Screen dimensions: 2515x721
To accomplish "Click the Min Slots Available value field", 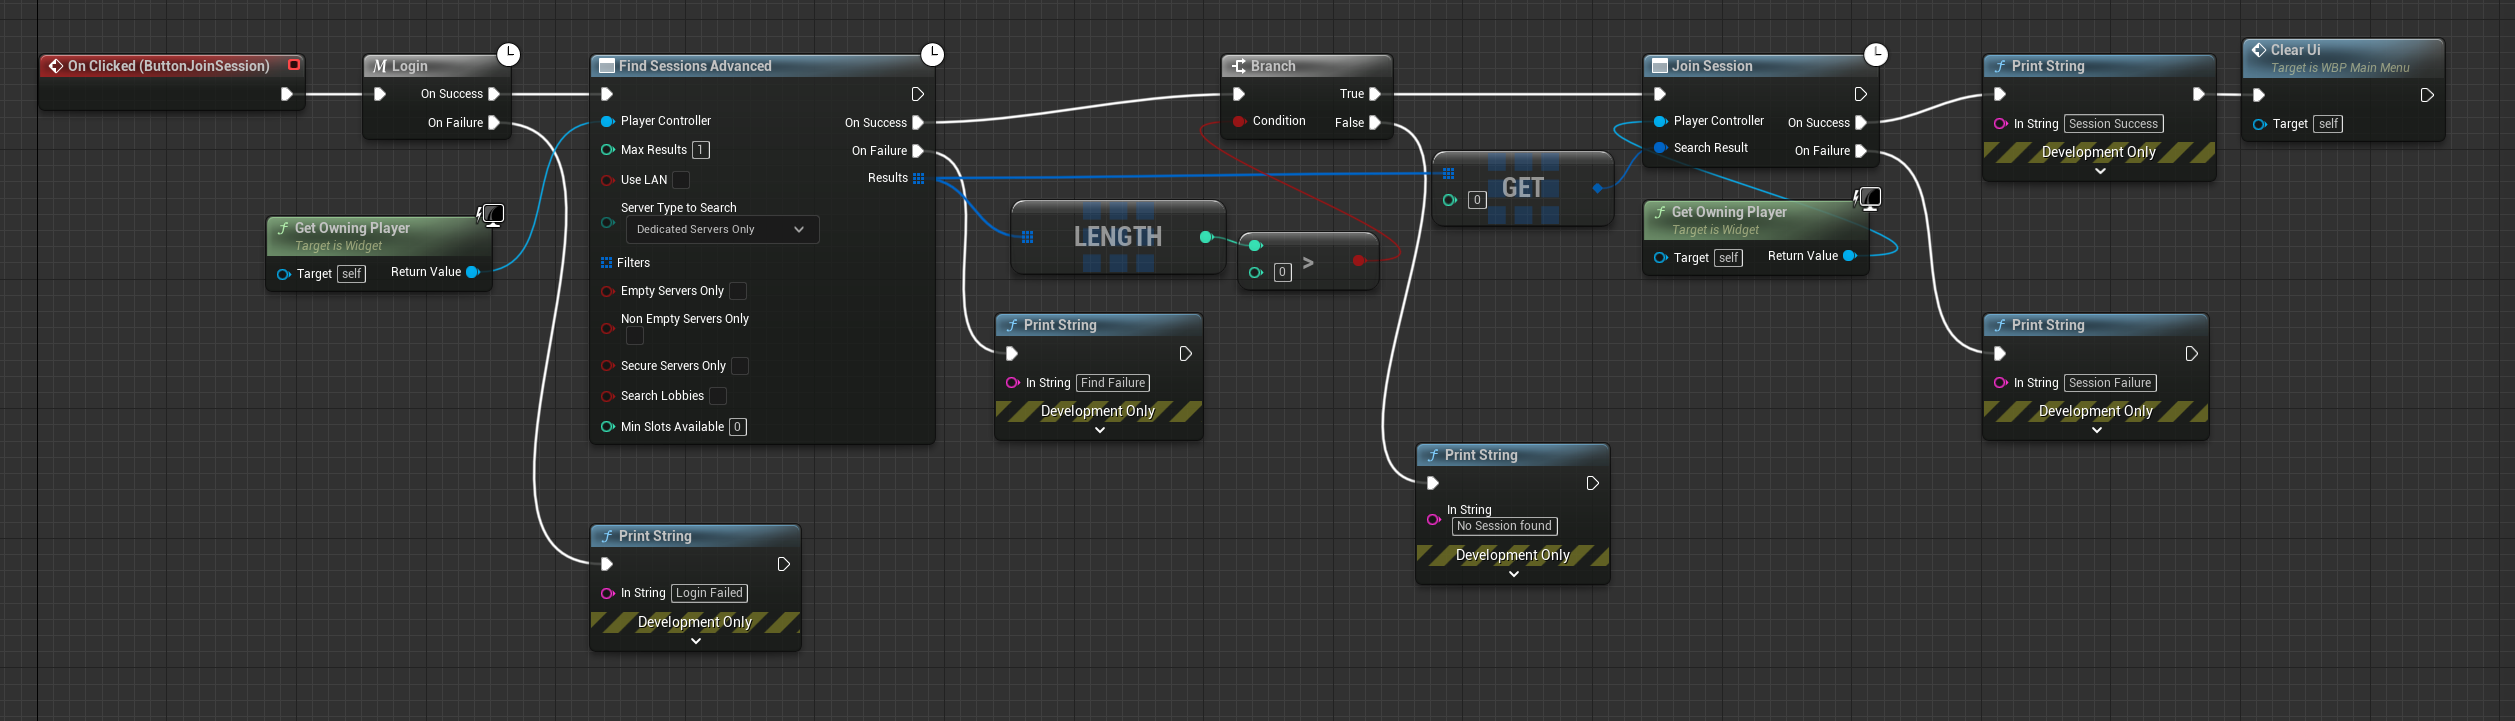I will tap(737, 427).
